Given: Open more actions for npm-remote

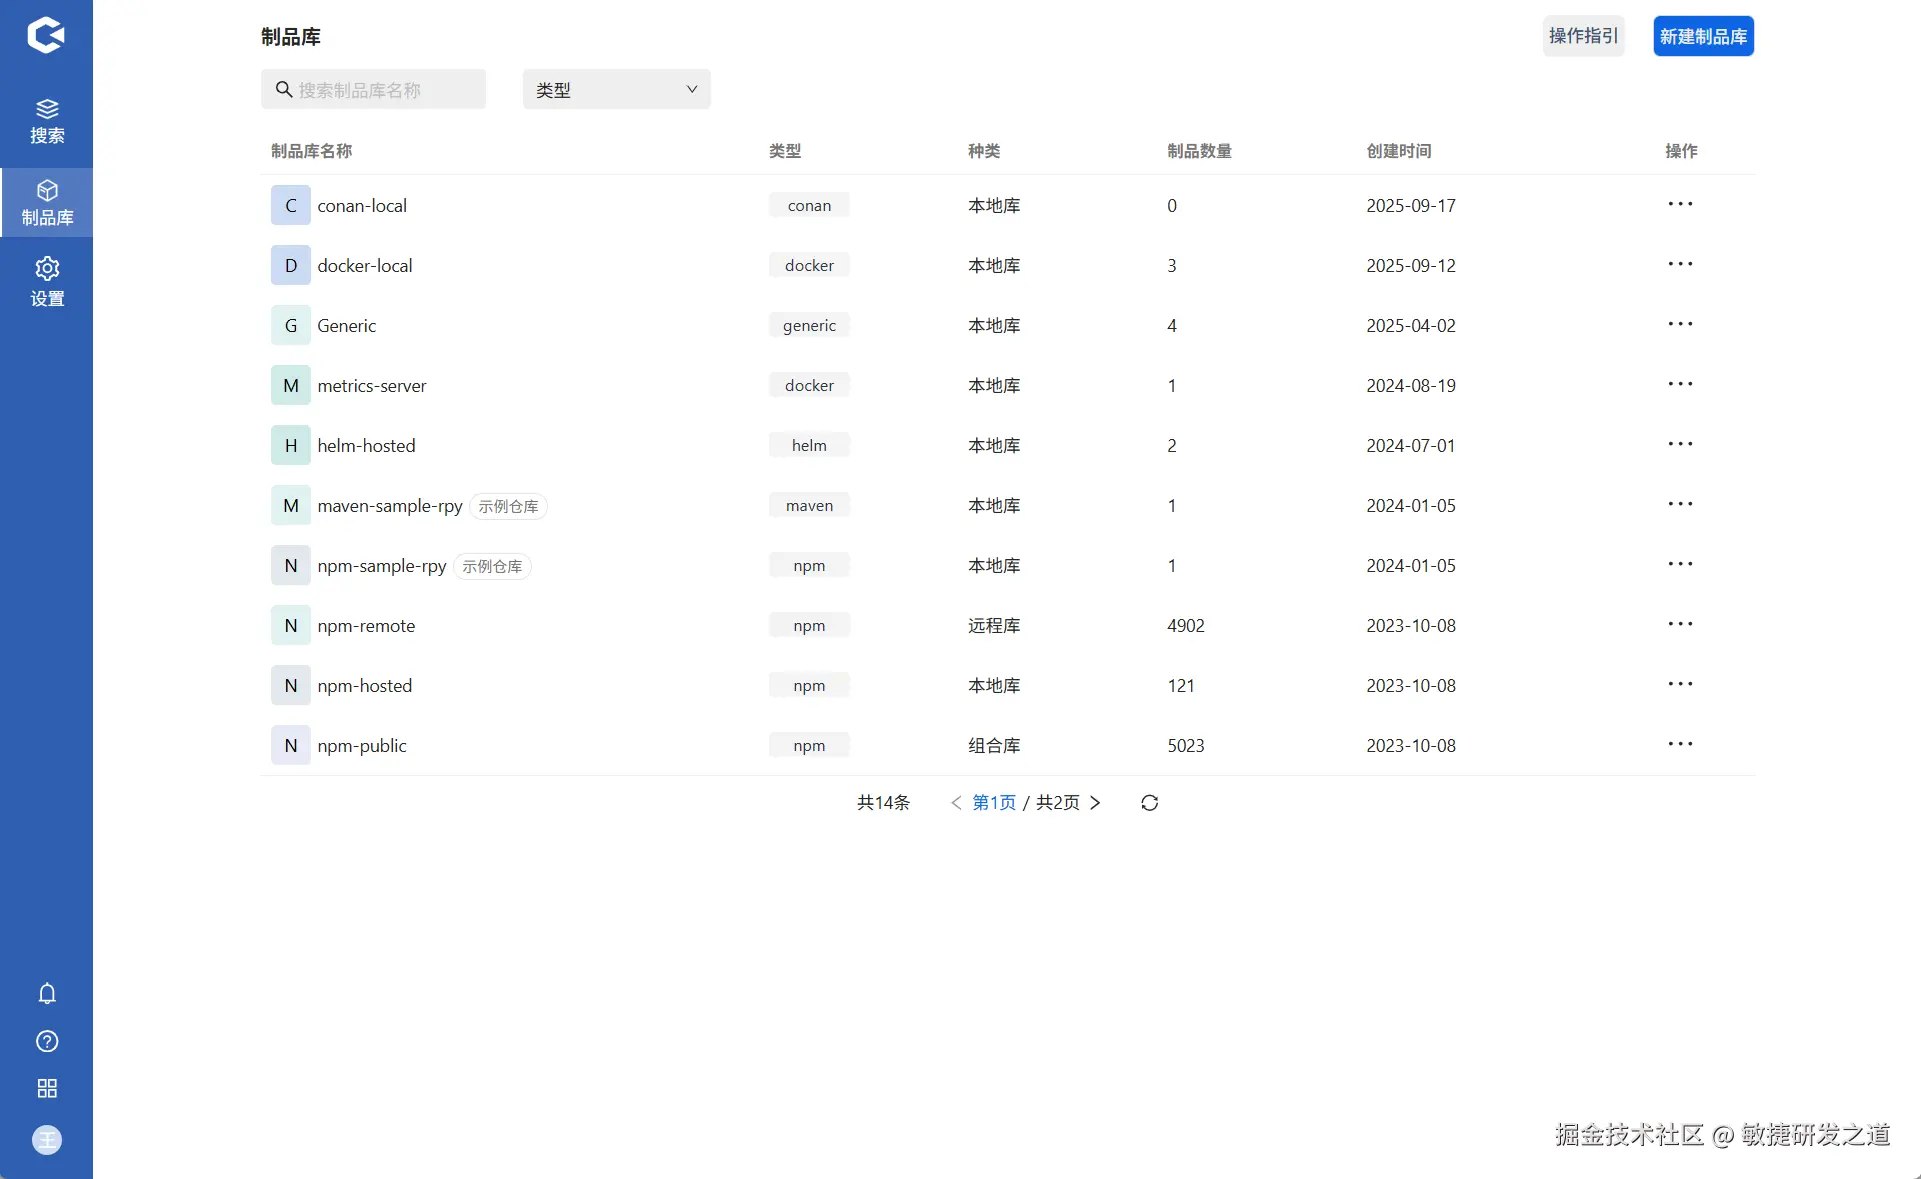Looking at the screenshot, I should [1680, 624].
